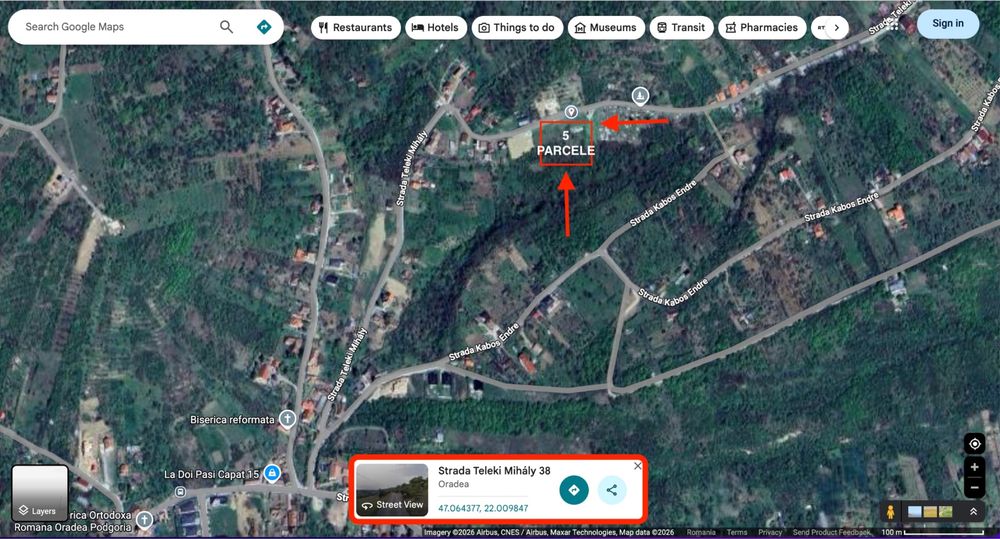Screen dimensions: 1000x539
Task: Select the Hotels category chip
Action: click(x=436, y=27)
